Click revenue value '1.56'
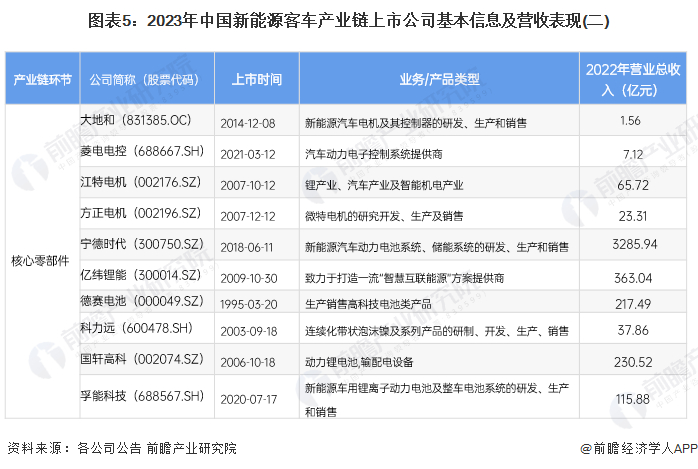 [x=630, y=121]
